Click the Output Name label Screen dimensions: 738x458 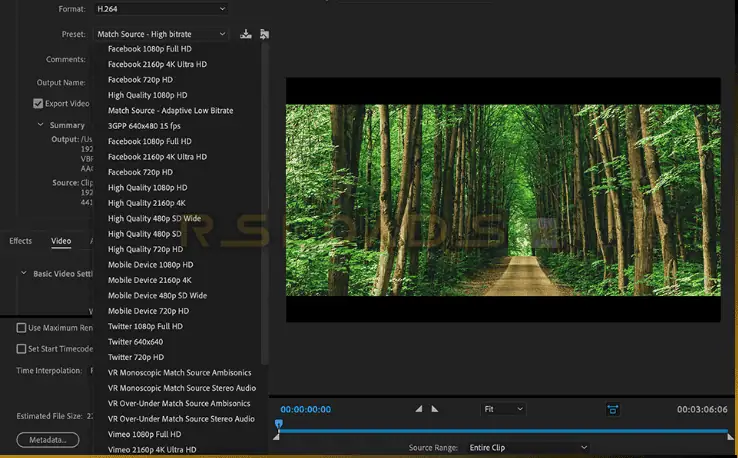click(x=61, y=82)
